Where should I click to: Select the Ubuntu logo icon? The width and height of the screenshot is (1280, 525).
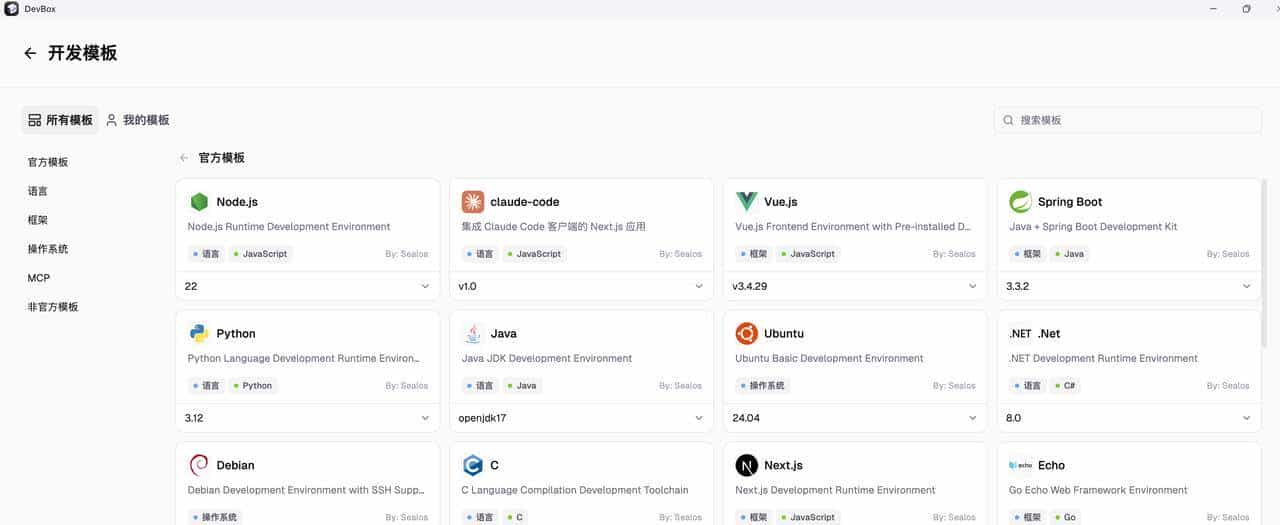tap(746, 334)
